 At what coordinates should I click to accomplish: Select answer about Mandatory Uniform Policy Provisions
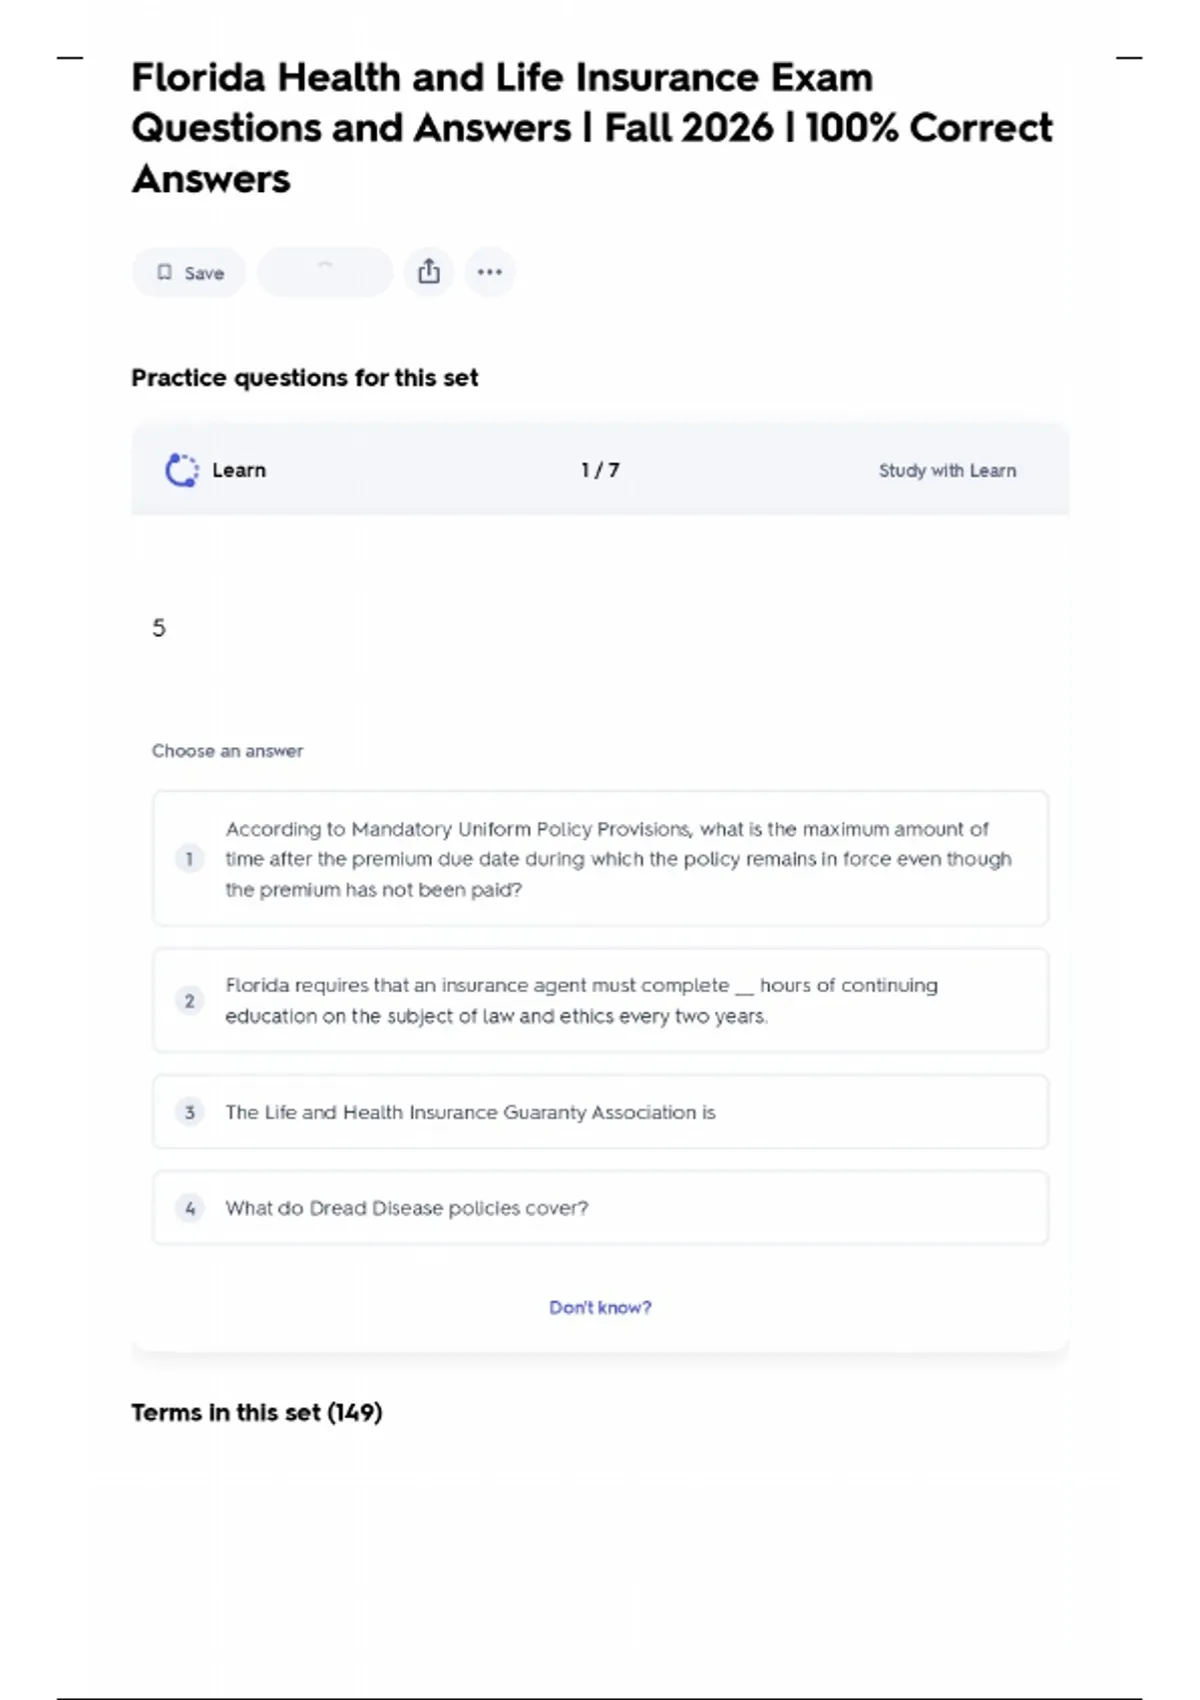(x=600, y=859)
